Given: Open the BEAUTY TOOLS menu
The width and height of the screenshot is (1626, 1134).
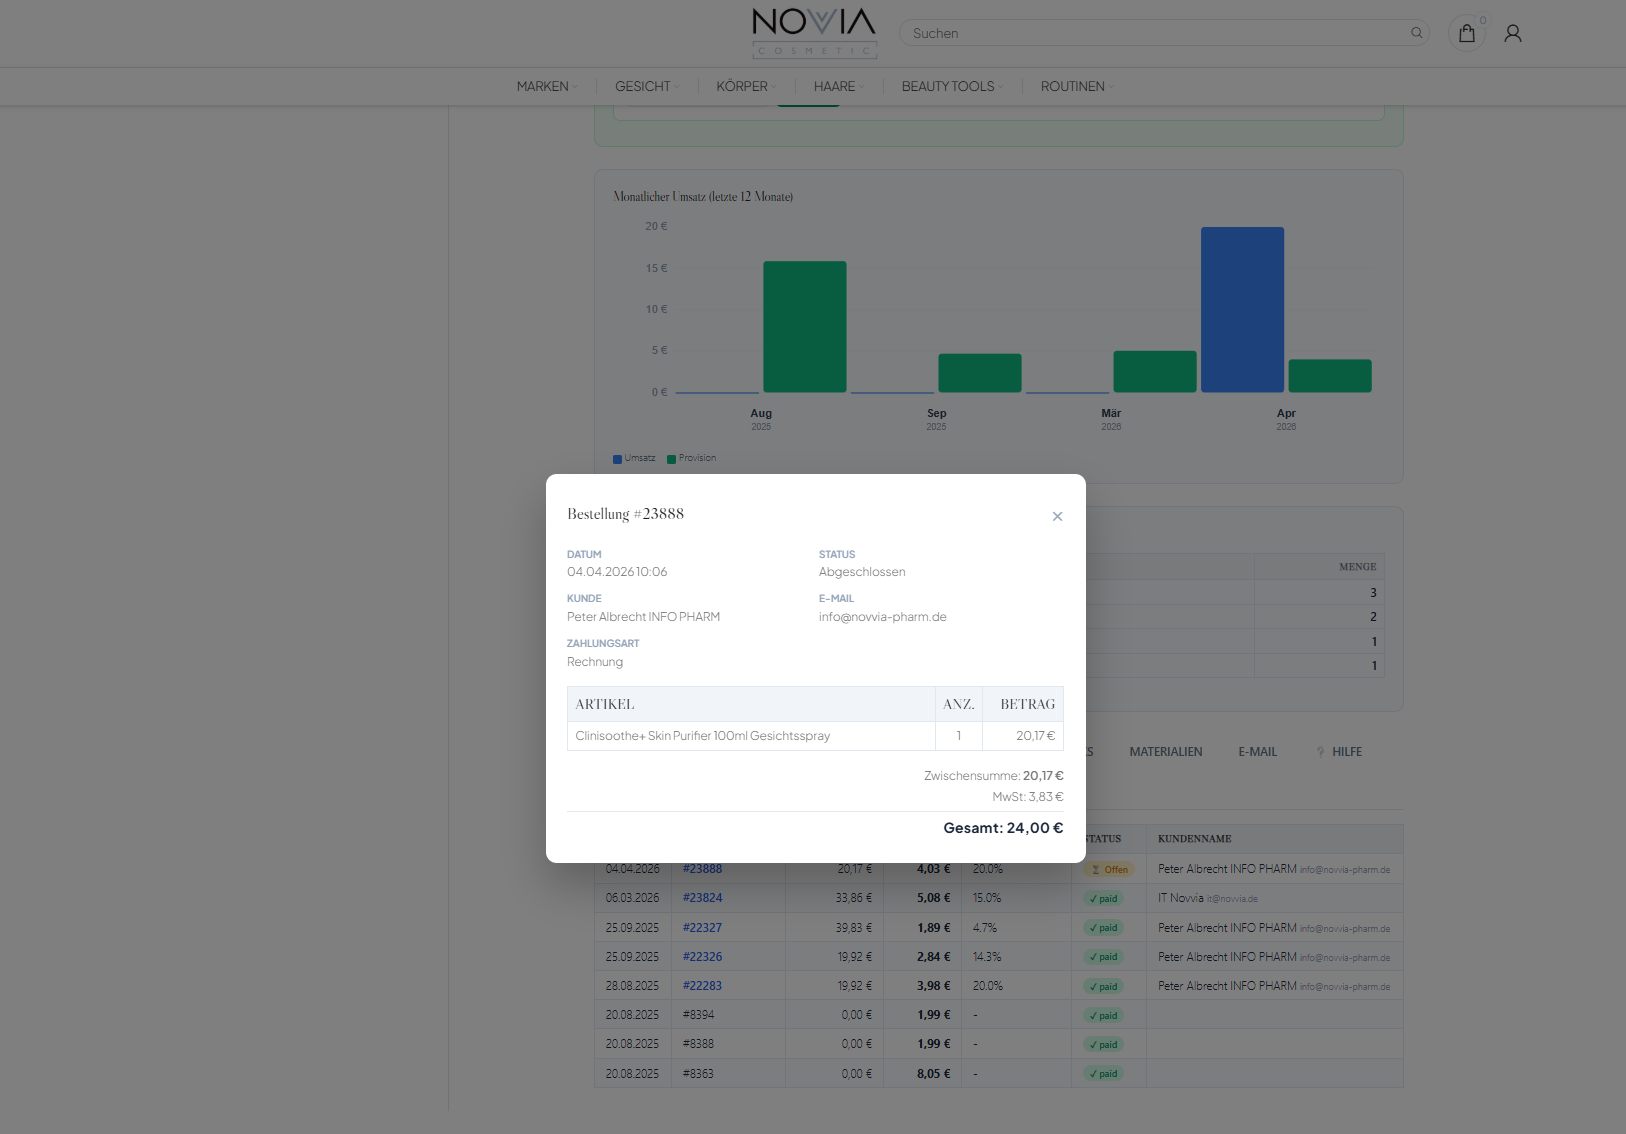Looking at the screenshot, I should pos(951,87).
